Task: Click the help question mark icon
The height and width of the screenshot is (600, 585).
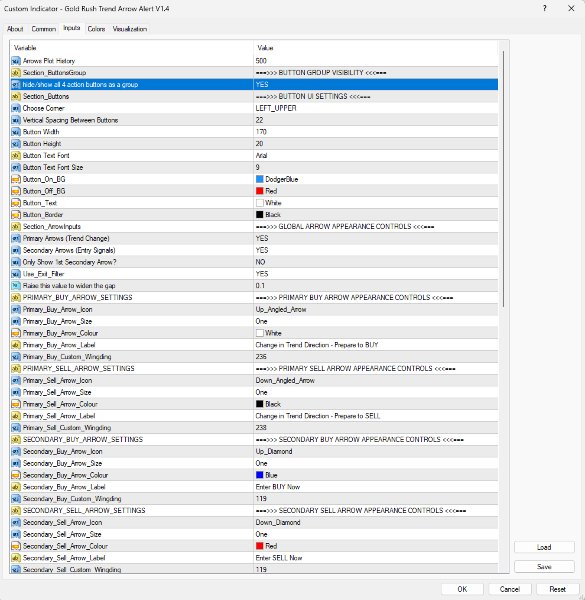Action: [x=544, y=8]
